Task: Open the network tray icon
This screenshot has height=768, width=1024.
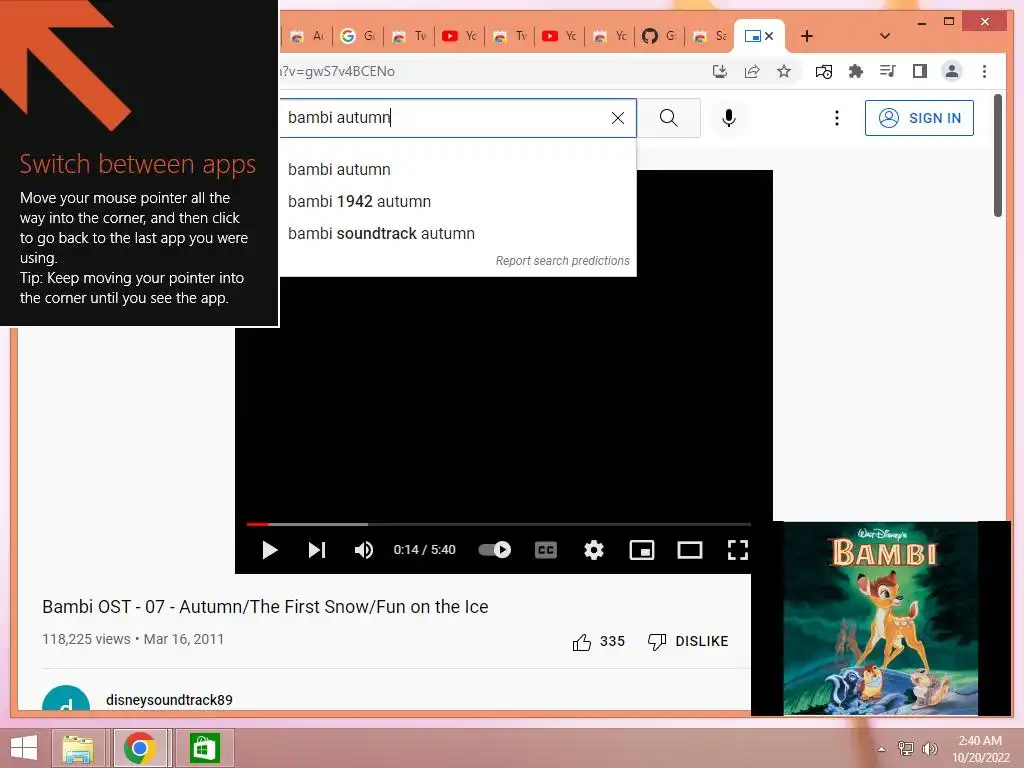Action: point(905,749)
